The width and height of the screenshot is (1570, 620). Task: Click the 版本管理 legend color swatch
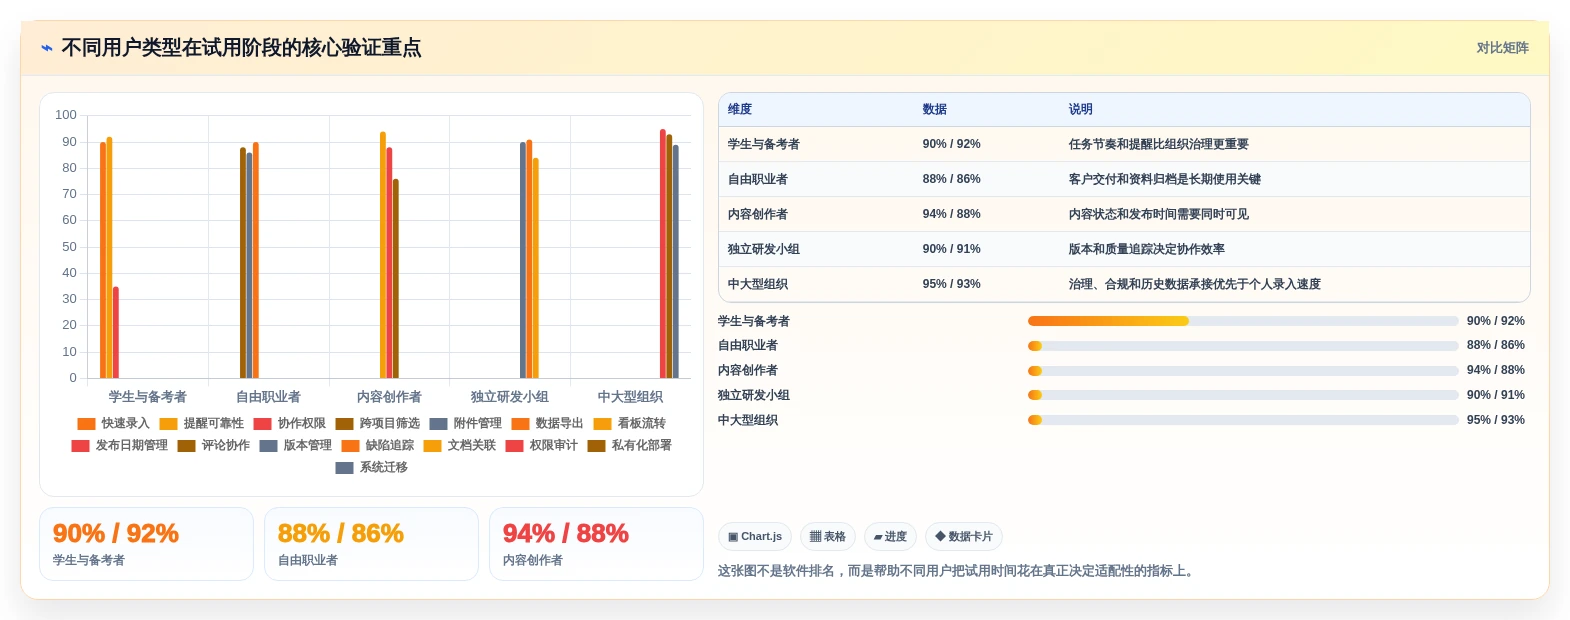point(268,446)
